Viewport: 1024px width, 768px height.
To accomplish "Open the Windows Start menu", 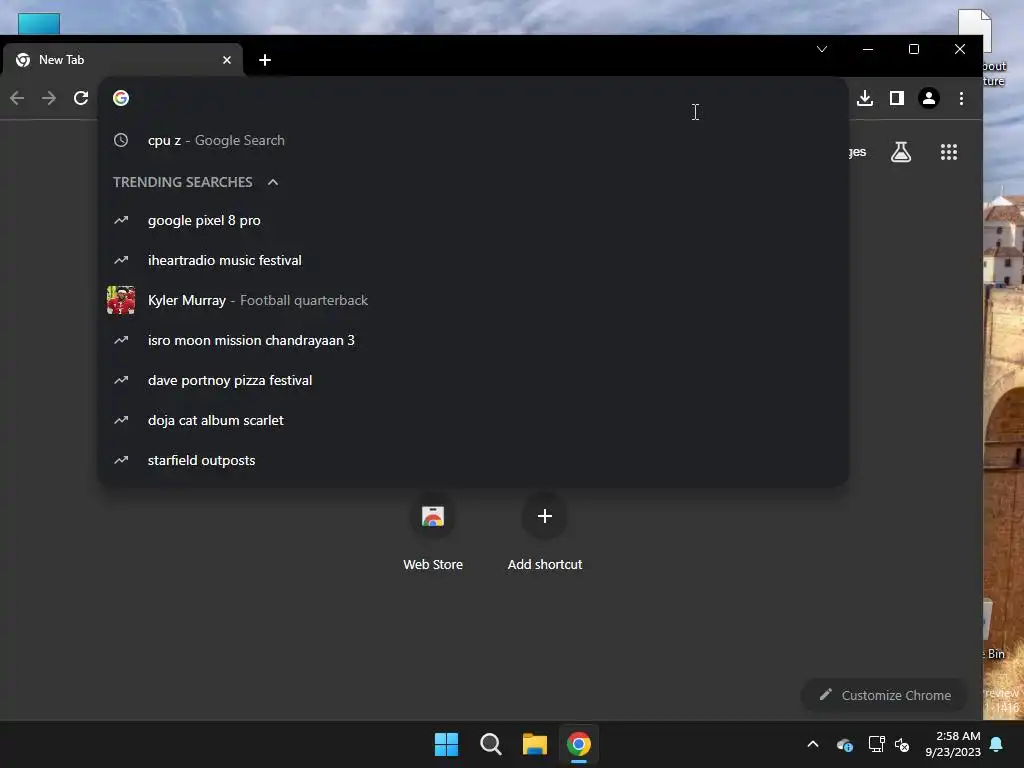I will click(x=447, y=744).
